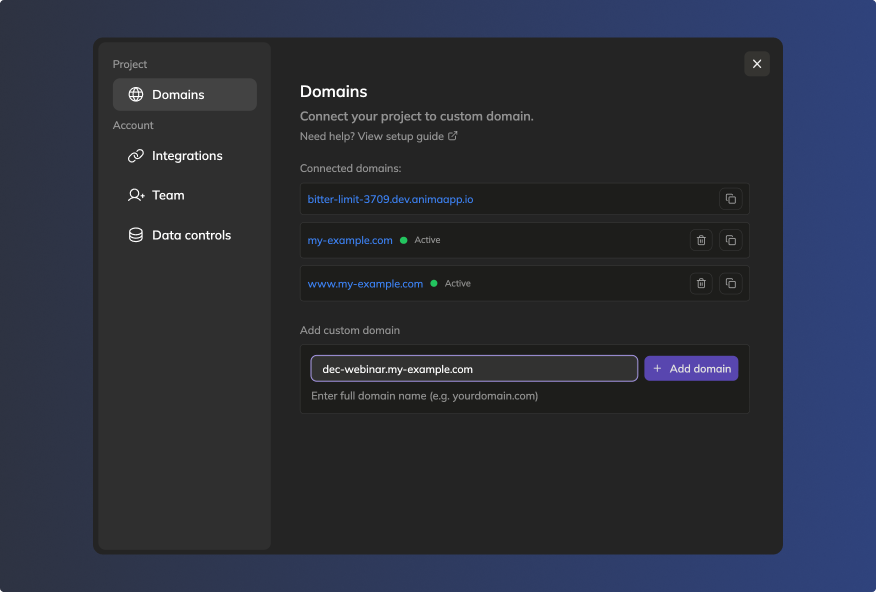Click the Domains page heading
Image resolution: width=876 pixels, height=592 pixels.
[334, 92]
